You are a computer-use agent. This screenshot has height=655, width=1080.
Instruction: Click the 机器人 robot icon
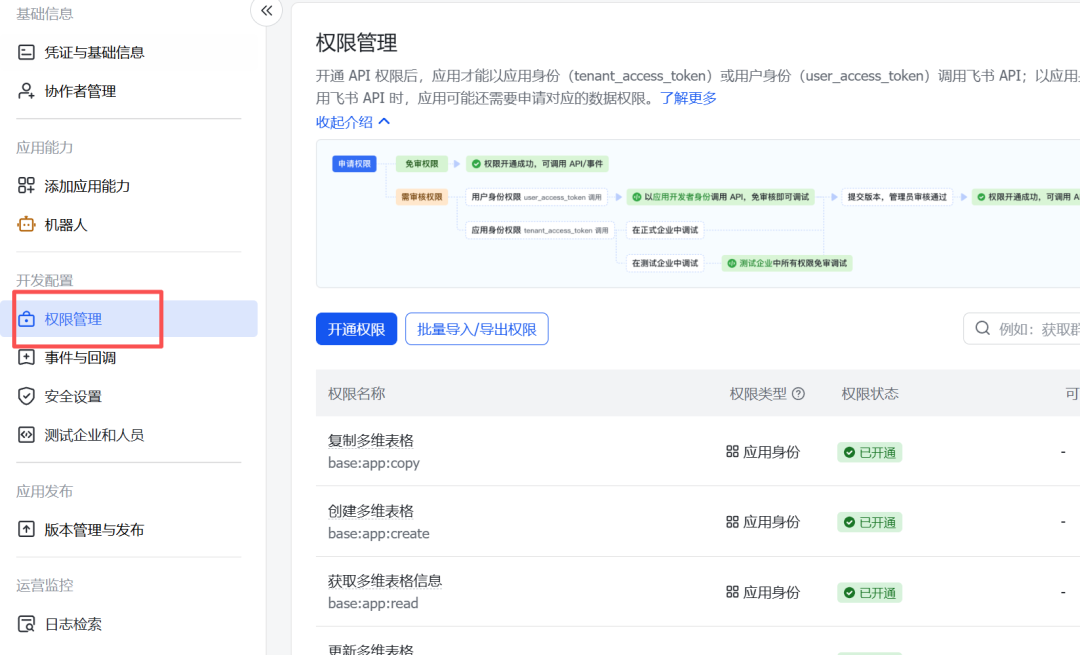pyautogui.click(x=27, y=225)
